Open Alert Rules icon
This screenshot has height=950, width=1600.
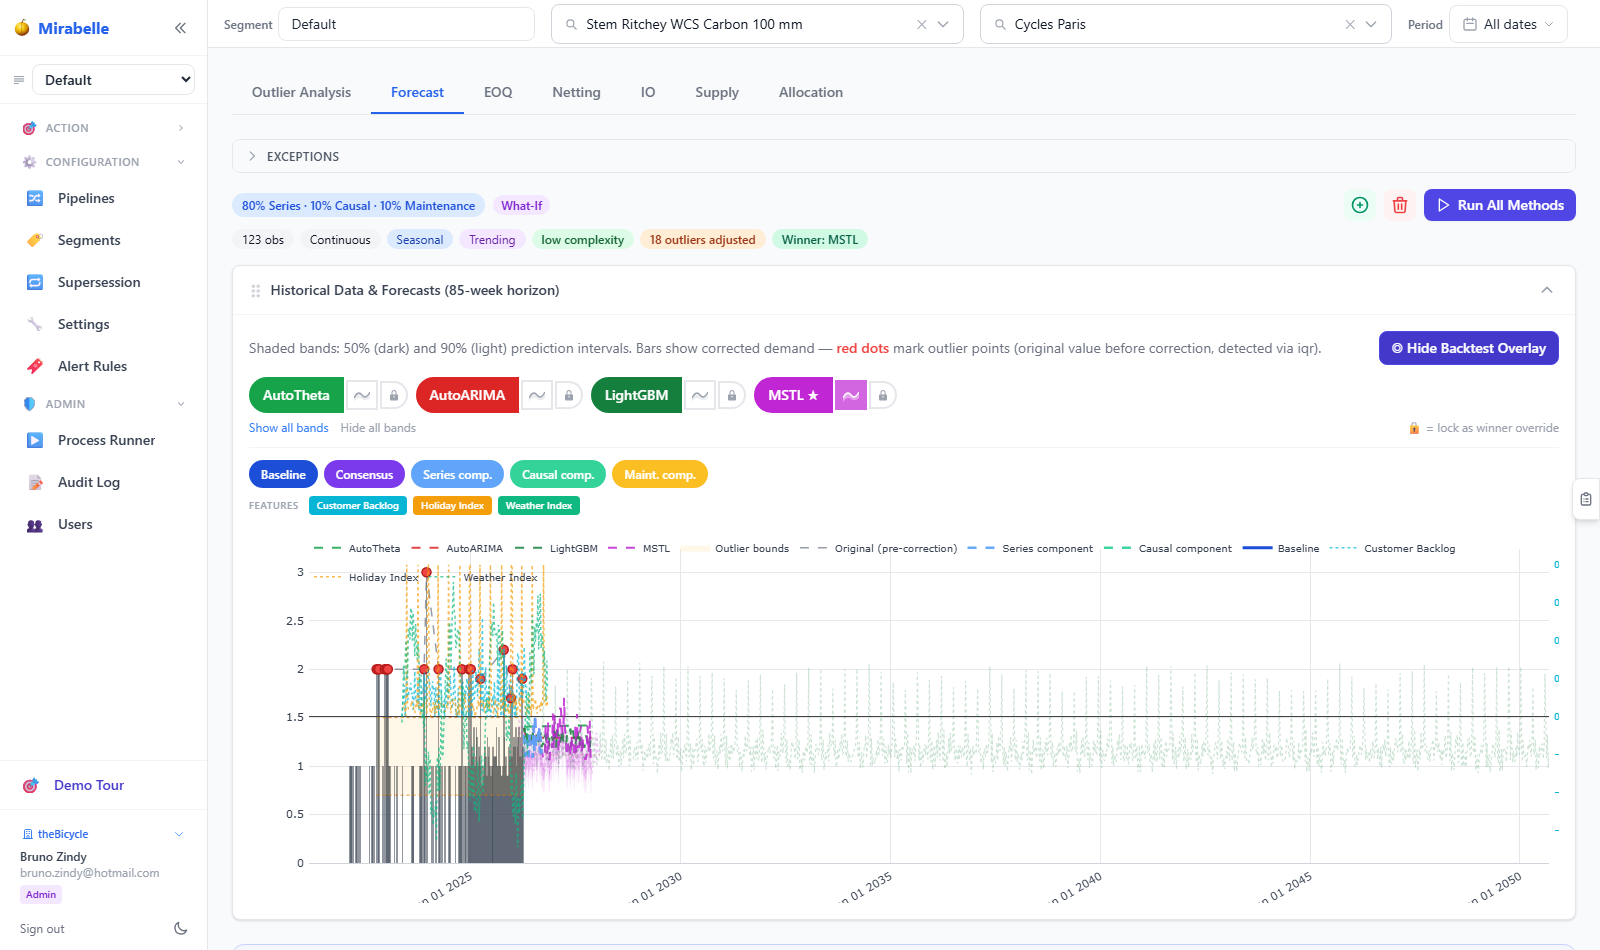point(35,366)
